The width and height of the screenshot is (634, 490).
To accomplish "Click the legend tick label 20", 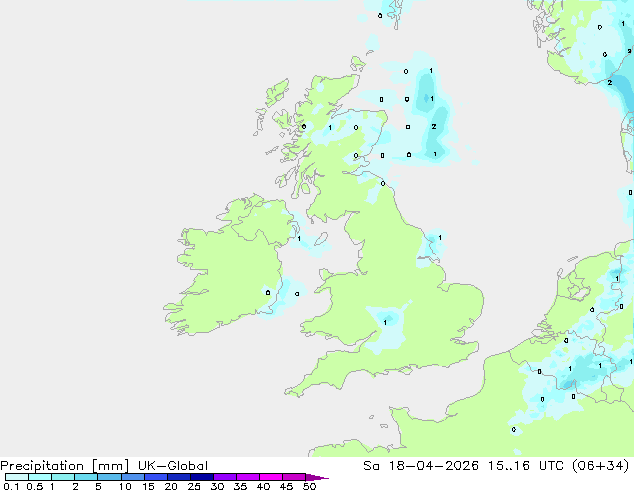I will coord(171,486).
